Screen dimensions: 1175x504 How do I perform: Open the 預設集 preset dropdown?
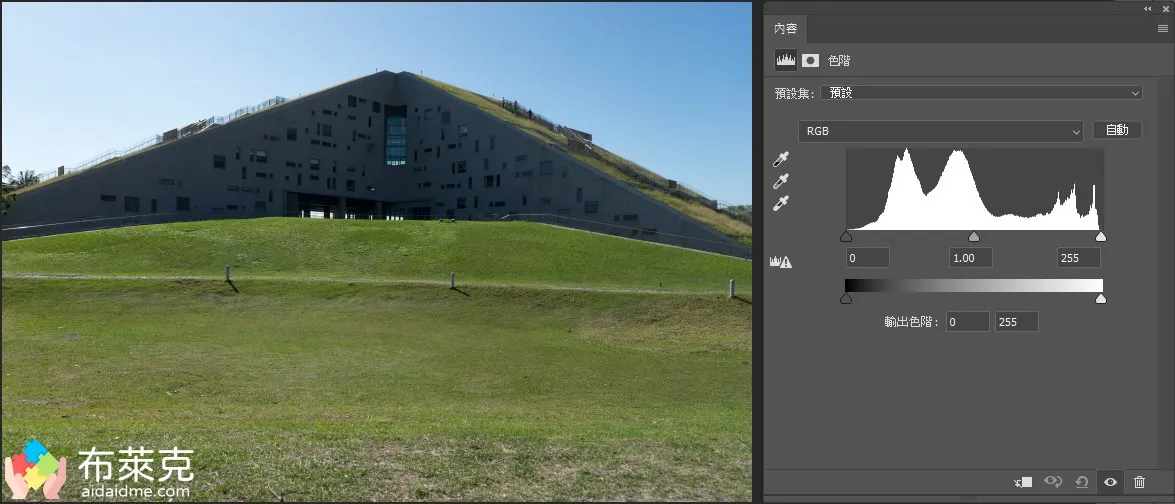tap(982, 93)
